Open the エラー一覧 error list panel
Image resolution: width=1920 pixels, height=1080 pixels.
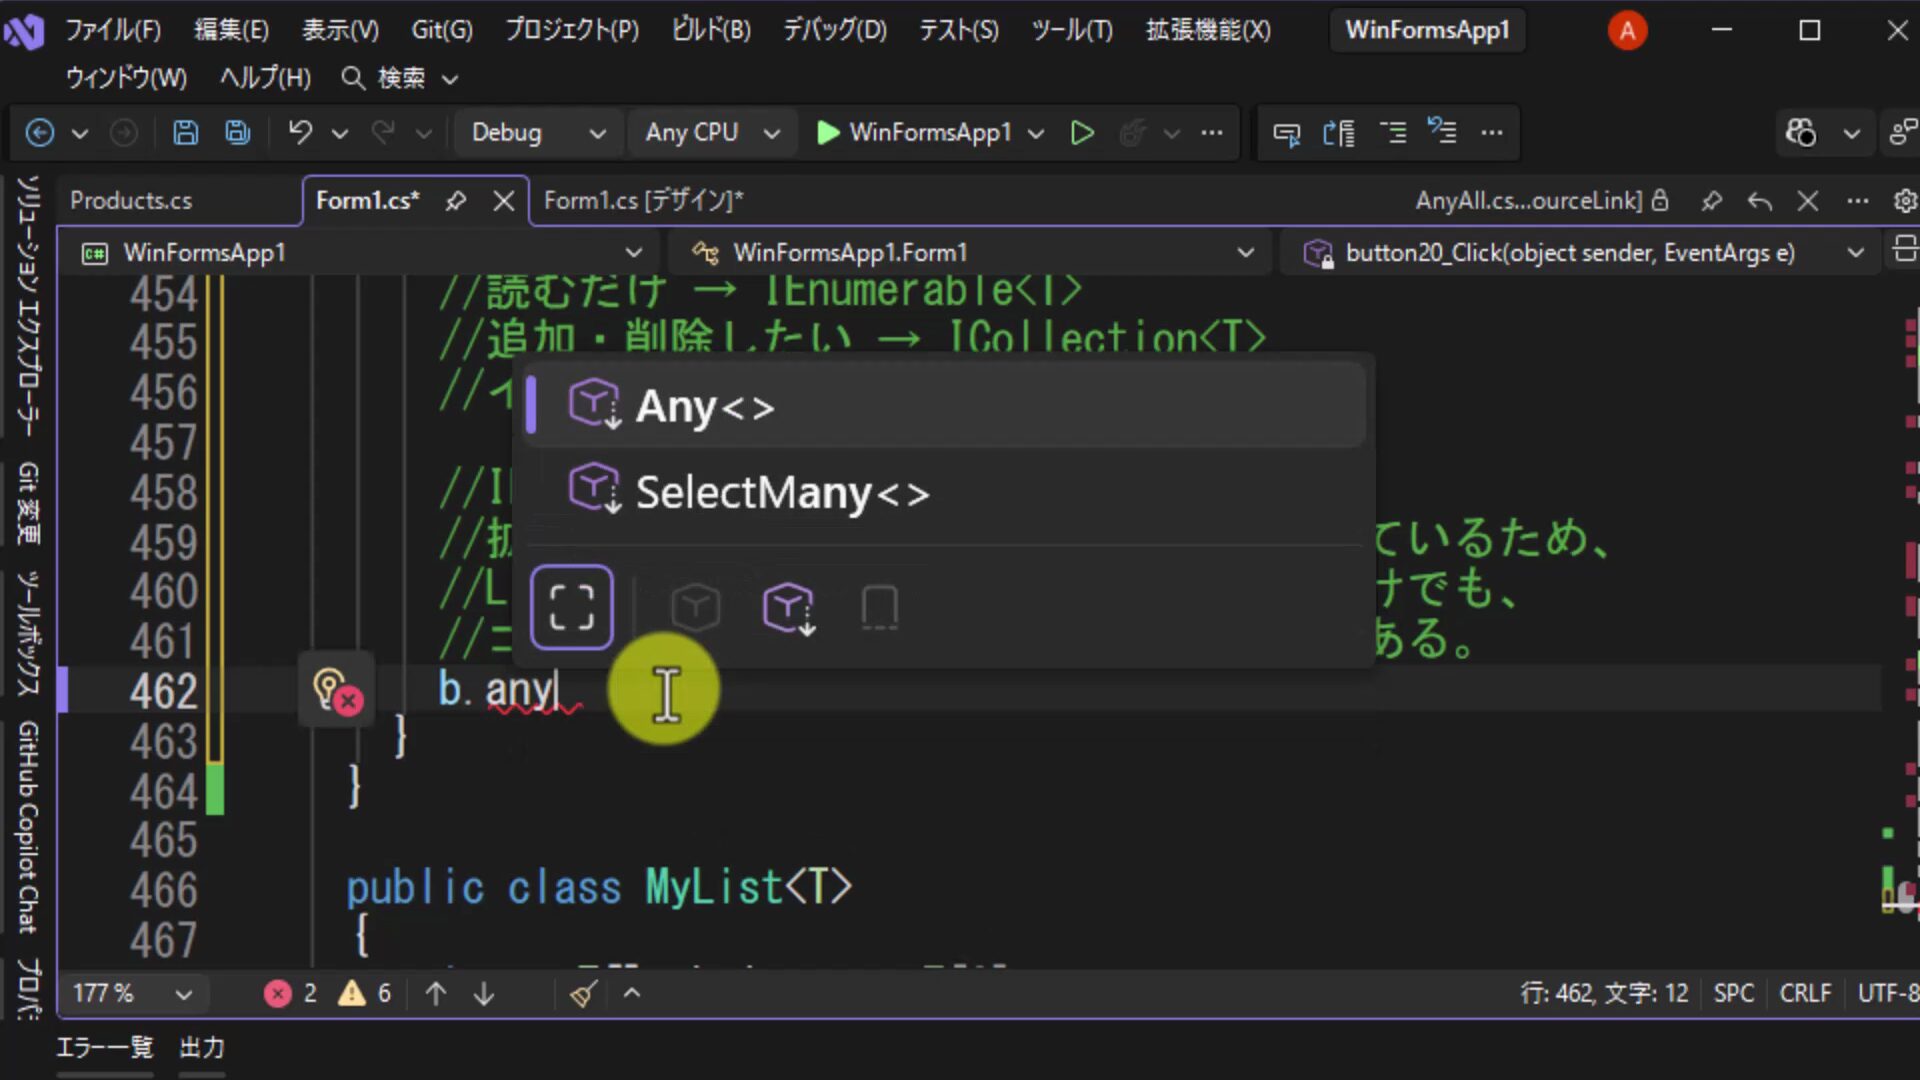coord(104,1047)
